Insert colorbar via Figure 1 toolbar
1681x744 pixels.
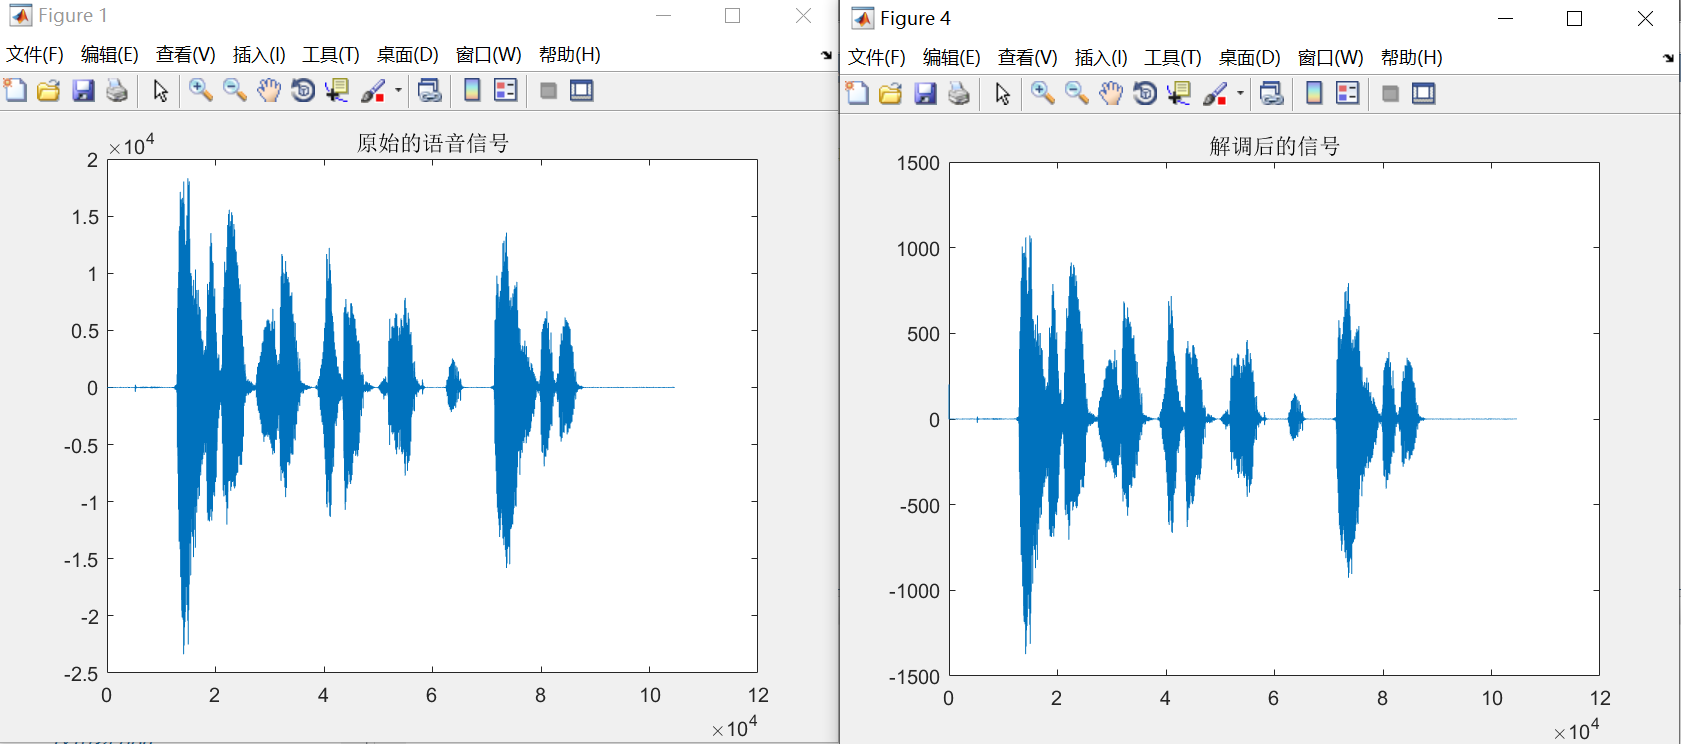pyautogui.click(x=472, y=91)
